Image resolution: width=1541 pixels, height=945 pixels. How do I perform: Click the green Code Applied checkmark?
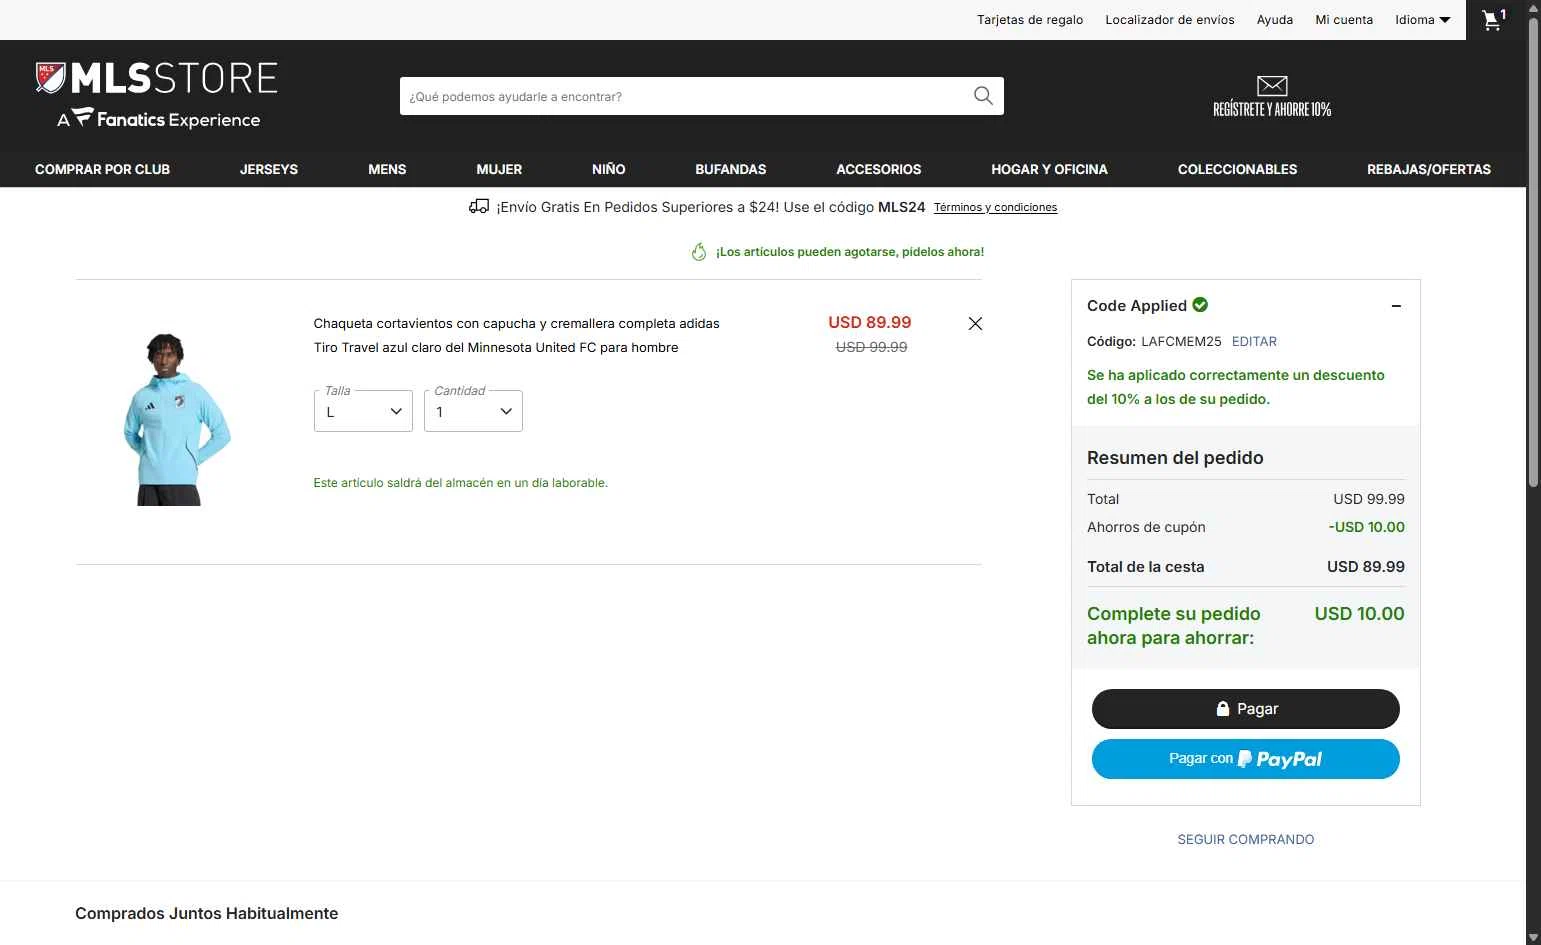[x=1200, y=305]
